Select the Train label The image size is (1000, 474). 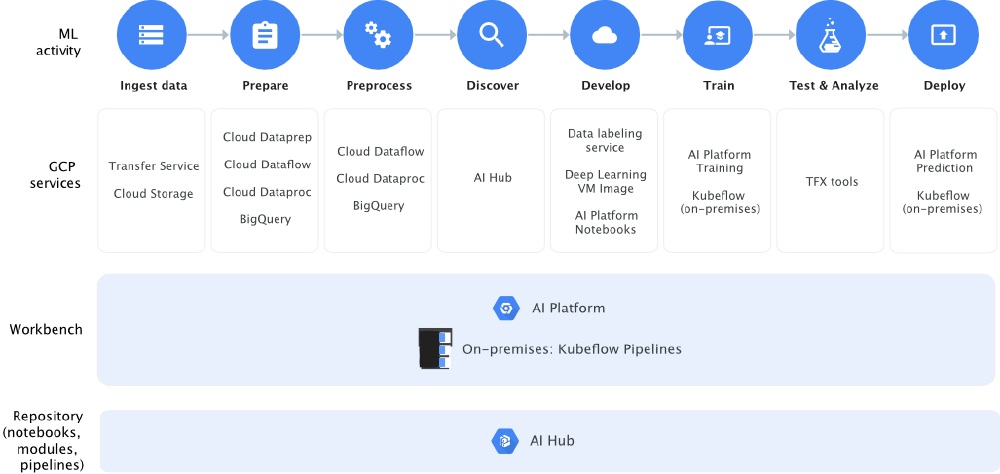[x=719, y=85]
